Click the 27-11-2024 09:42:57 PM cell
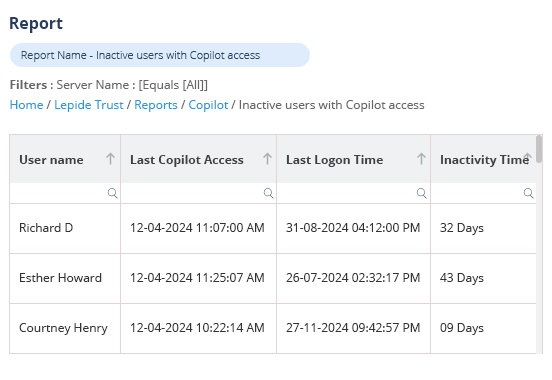This screenshot has height=380, width=552. click(x=353, y=328)
